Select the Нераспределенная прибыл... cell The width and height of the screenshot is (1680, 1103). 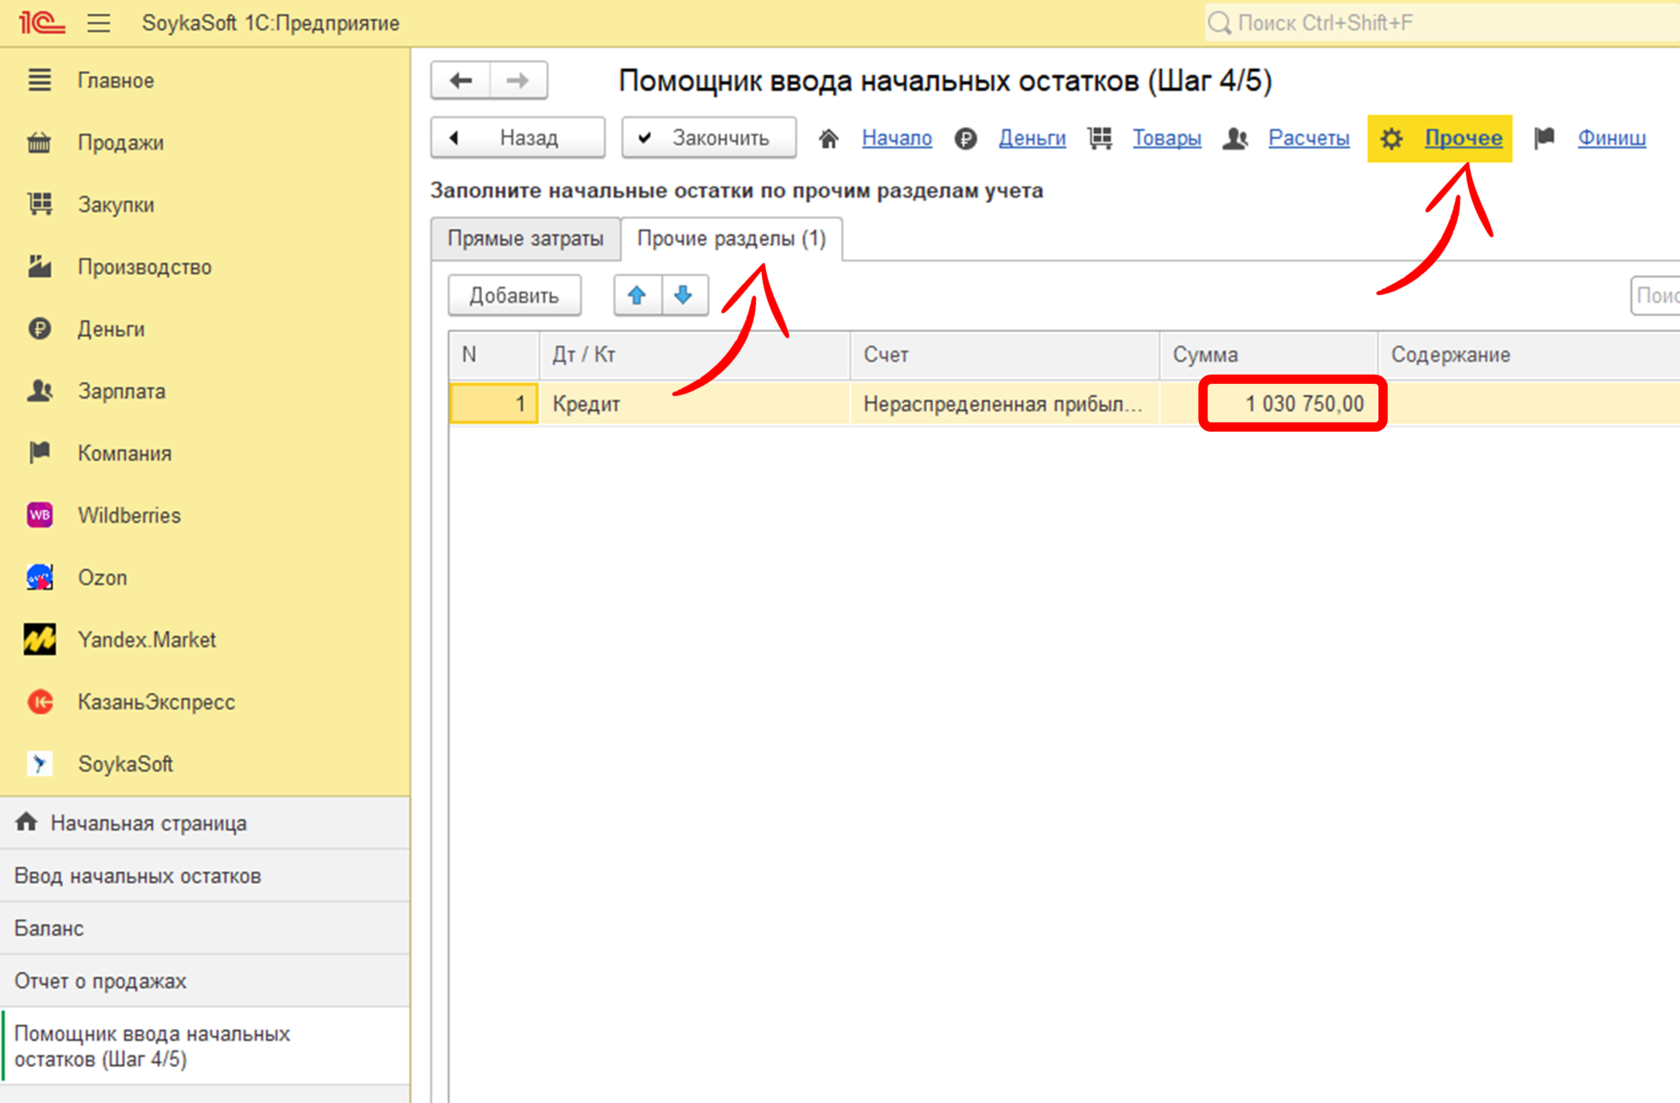click(1005, 404)
